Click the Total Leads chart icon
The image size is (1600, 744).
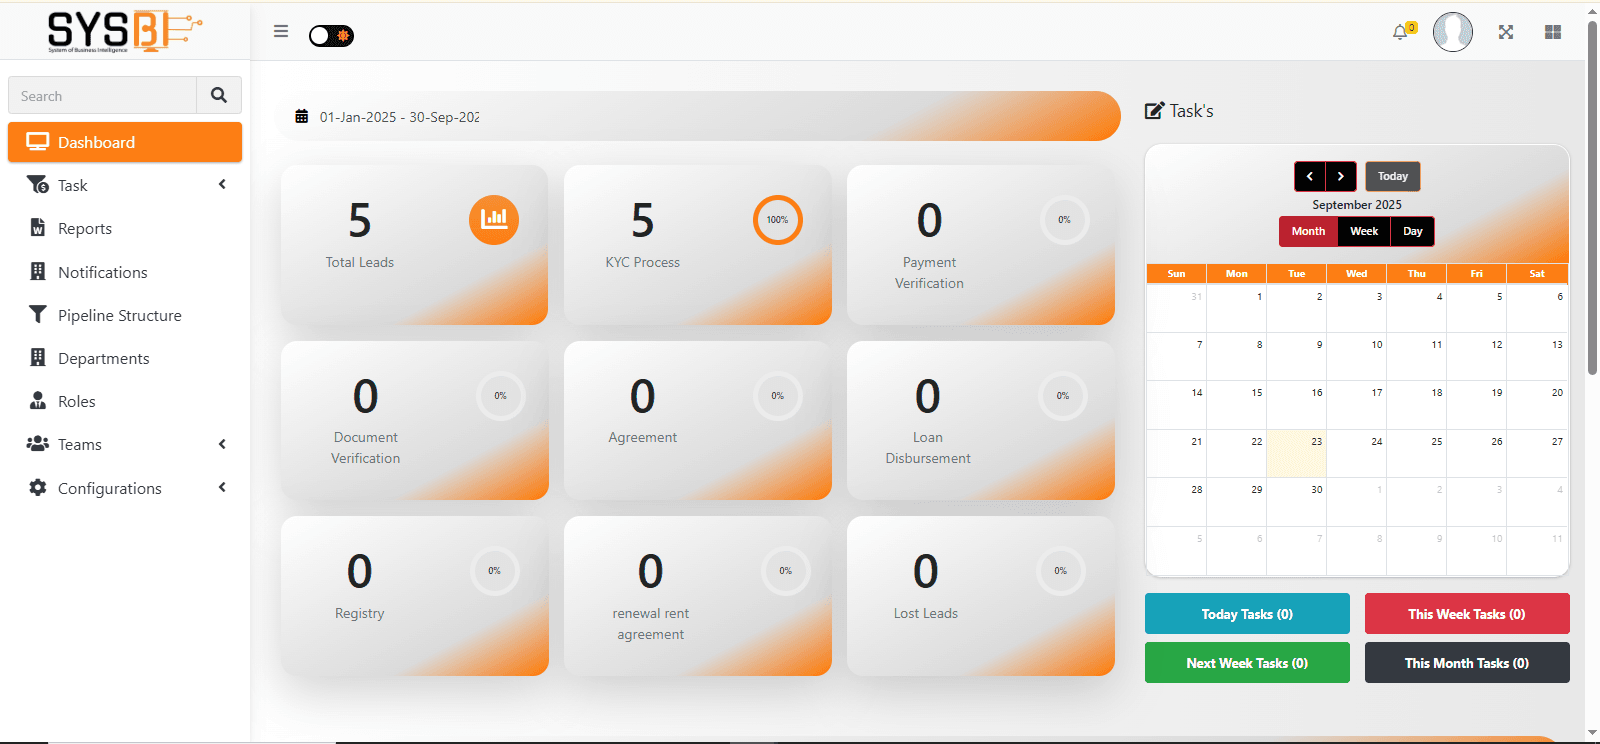(x=494, y=220)
